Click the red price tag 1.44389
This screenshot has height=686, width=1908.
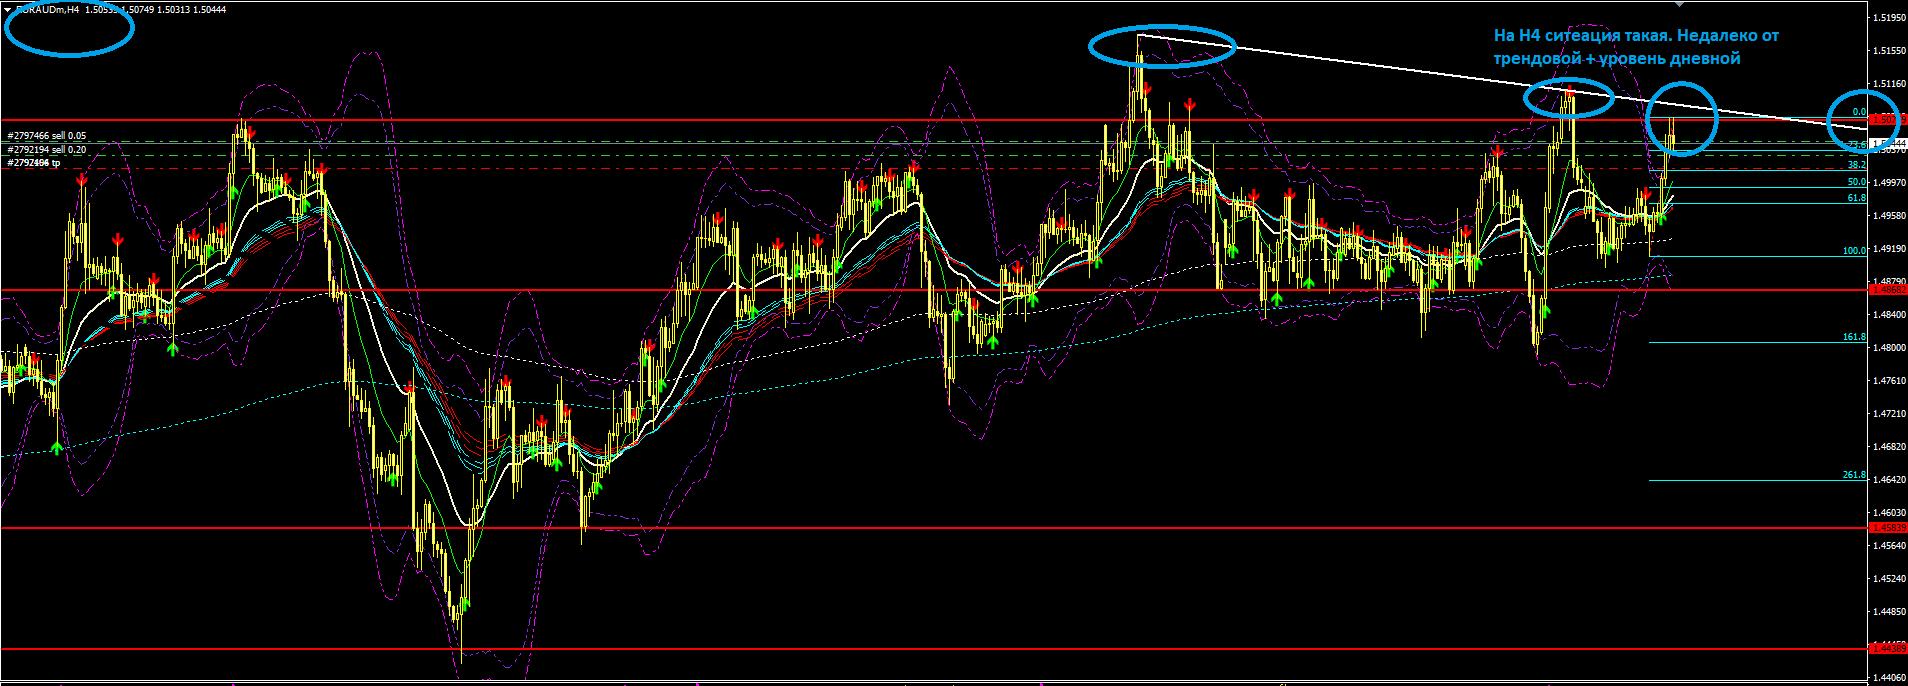tap(1888, 648)
